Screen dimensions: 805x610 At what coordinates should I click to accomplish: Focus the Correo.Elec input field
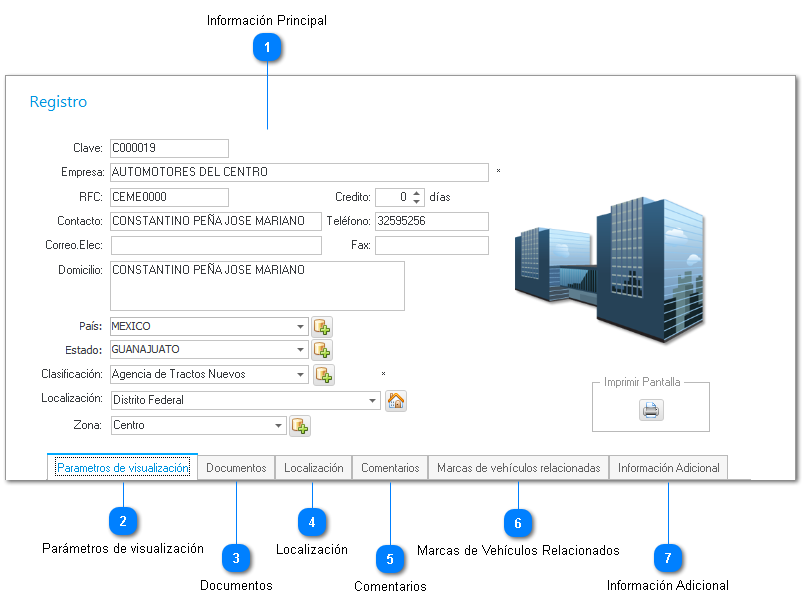tap(215, 245)
